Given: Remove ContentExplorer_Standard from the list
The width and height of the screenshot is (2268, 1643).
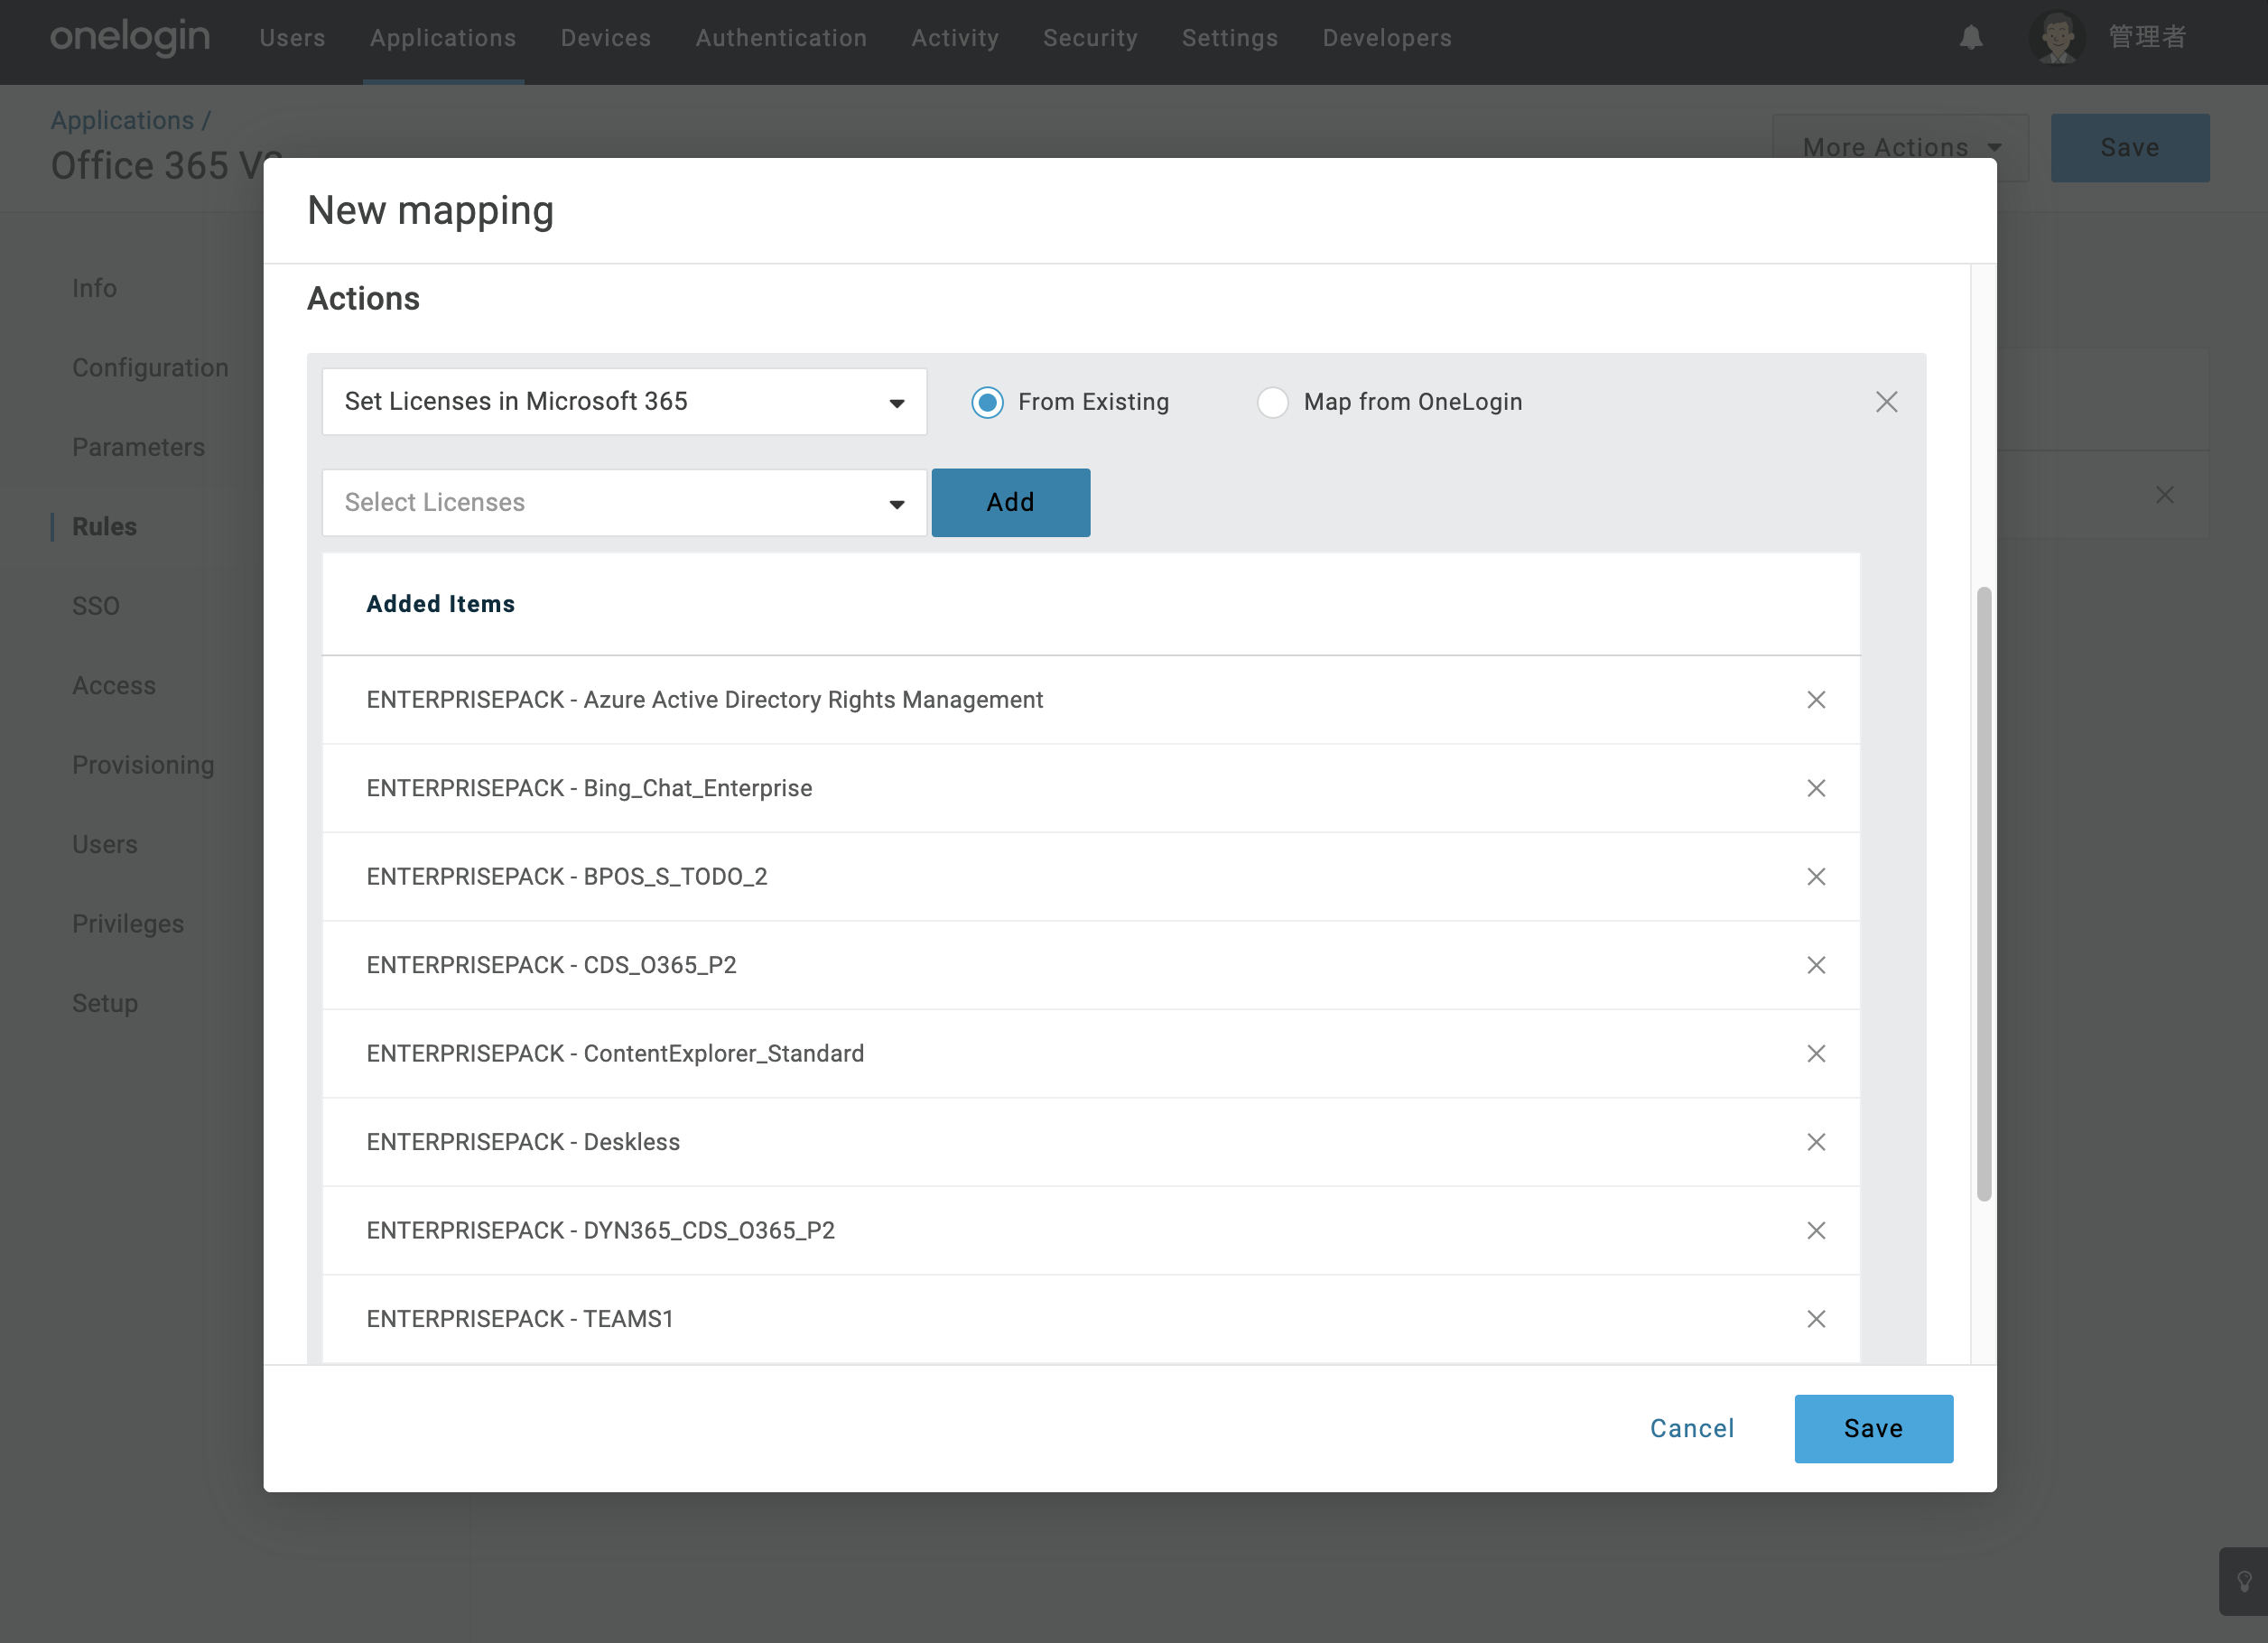Looking at the screenshot, I should click(1816, 1054).
